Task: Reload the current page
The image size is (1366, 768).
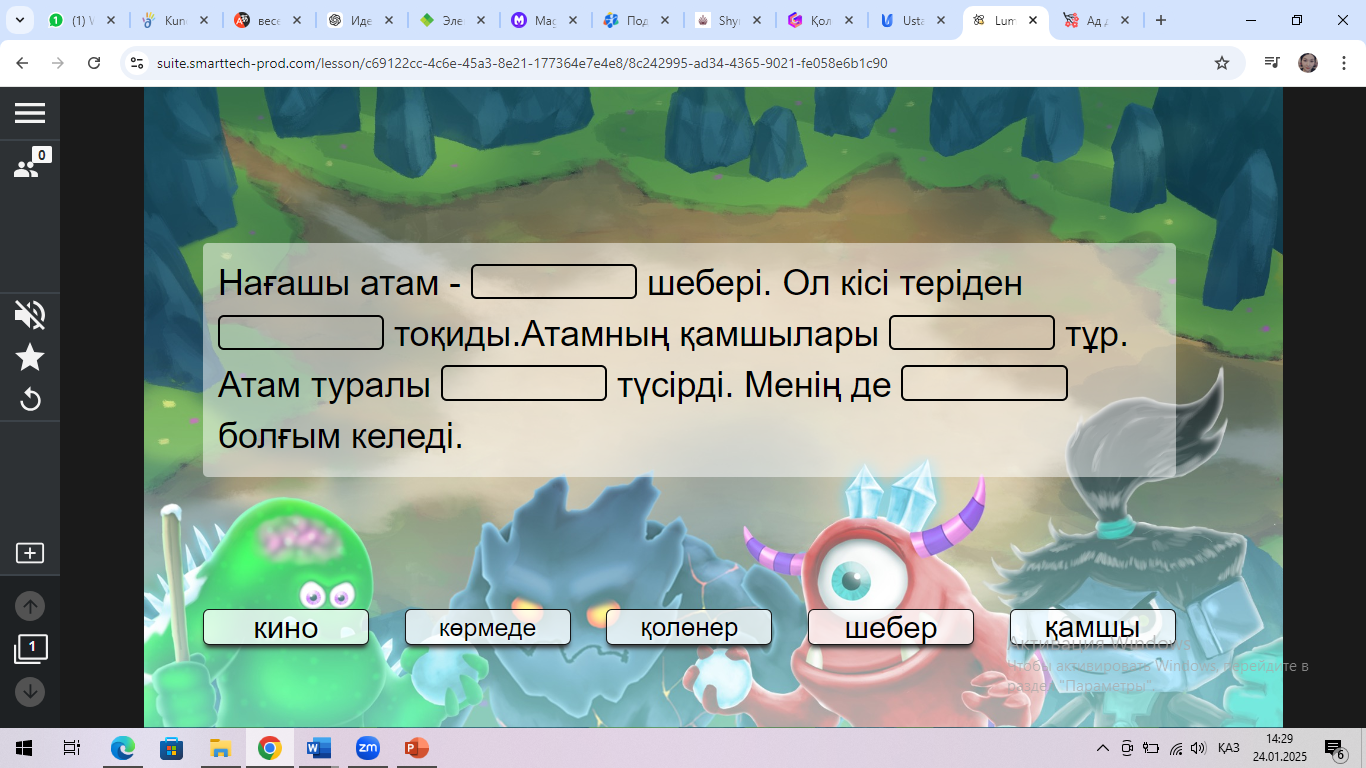Action: point(94,63)
